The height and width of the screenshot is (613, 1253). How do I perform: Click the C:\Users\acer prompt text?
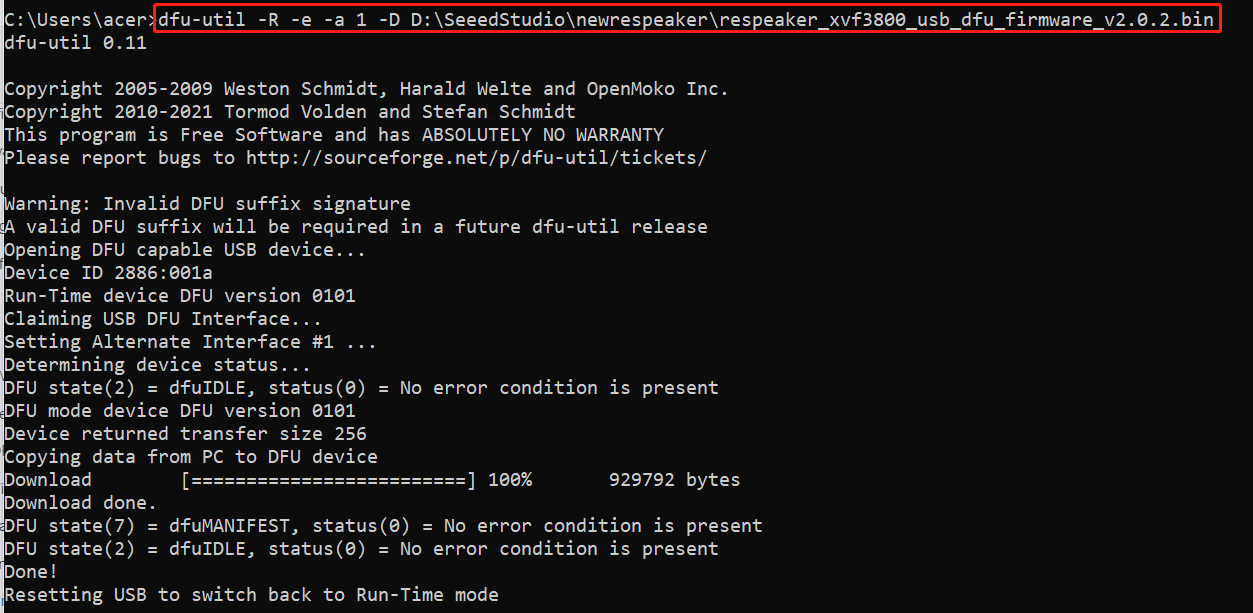pyautogui.click(x=76, y=19)
